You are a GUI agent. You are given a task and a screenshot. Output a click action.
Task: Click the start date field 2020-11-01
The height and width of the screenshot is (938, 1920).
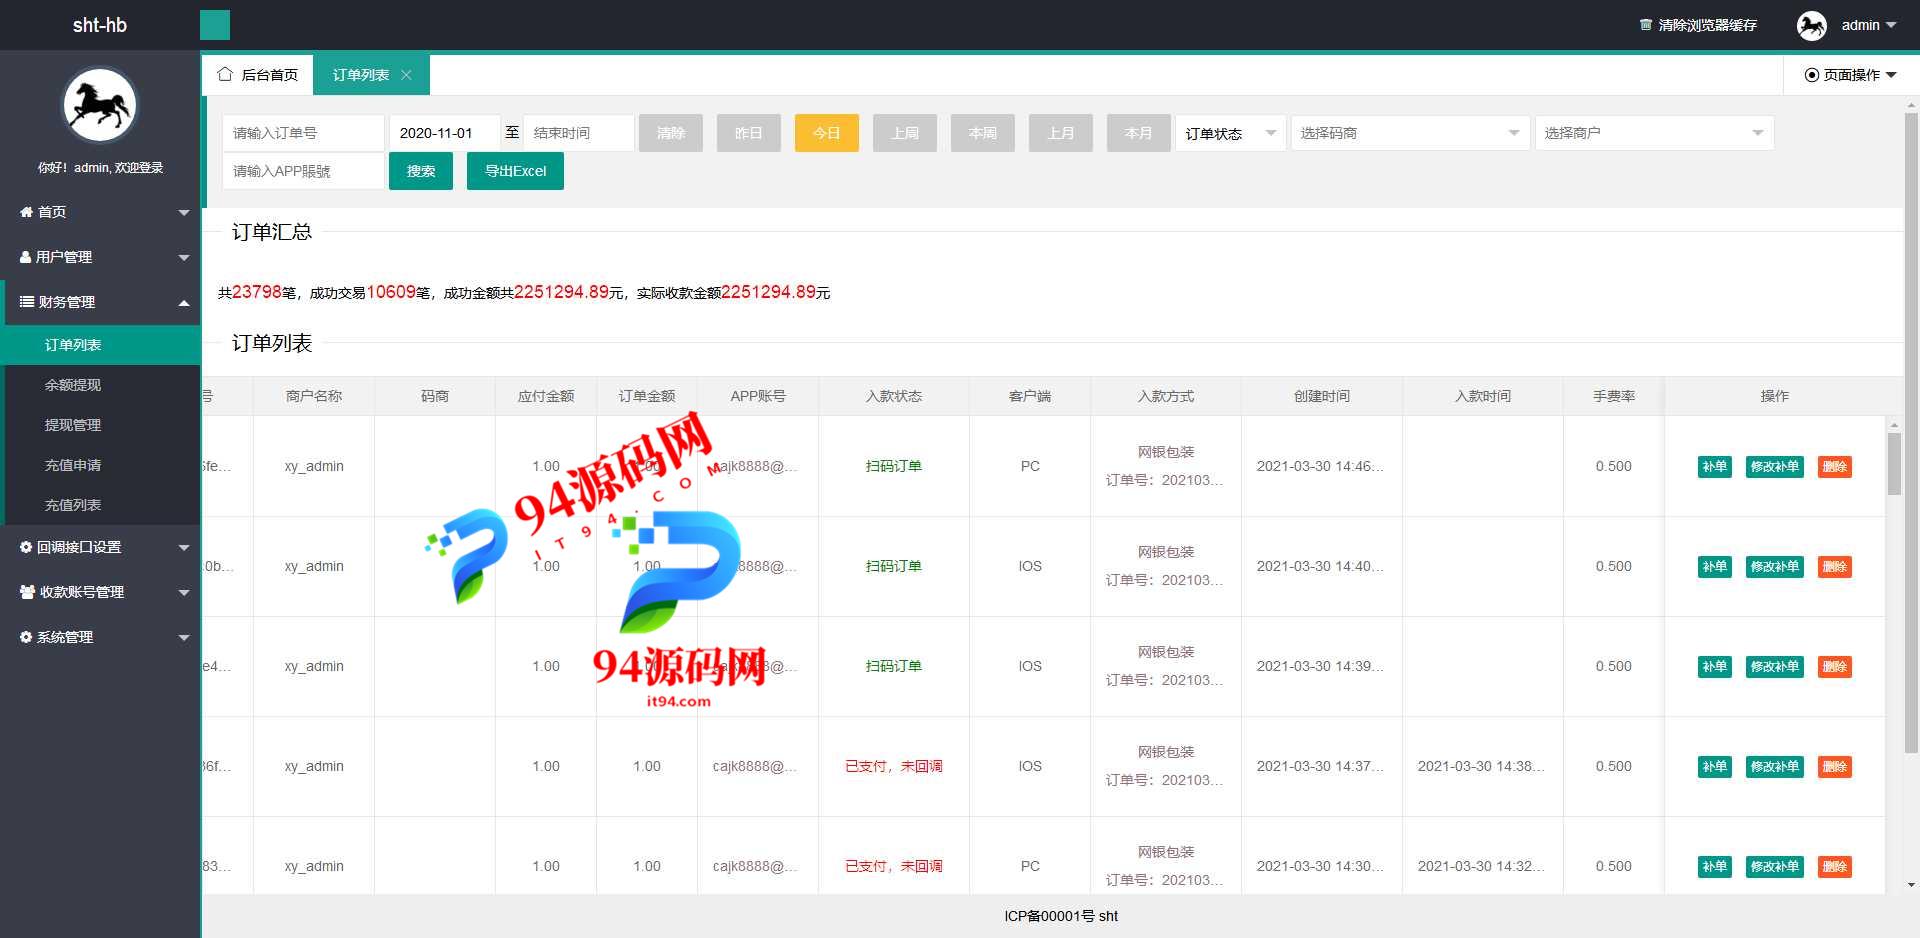tap(445, 133)
